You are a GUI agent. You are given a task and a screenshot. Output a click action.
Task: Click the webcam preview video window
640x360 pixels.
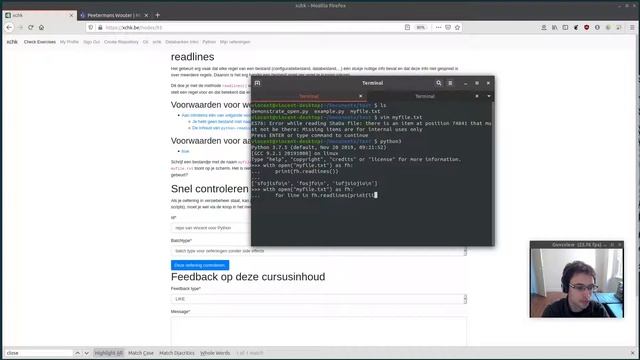(x=577, y=283)
